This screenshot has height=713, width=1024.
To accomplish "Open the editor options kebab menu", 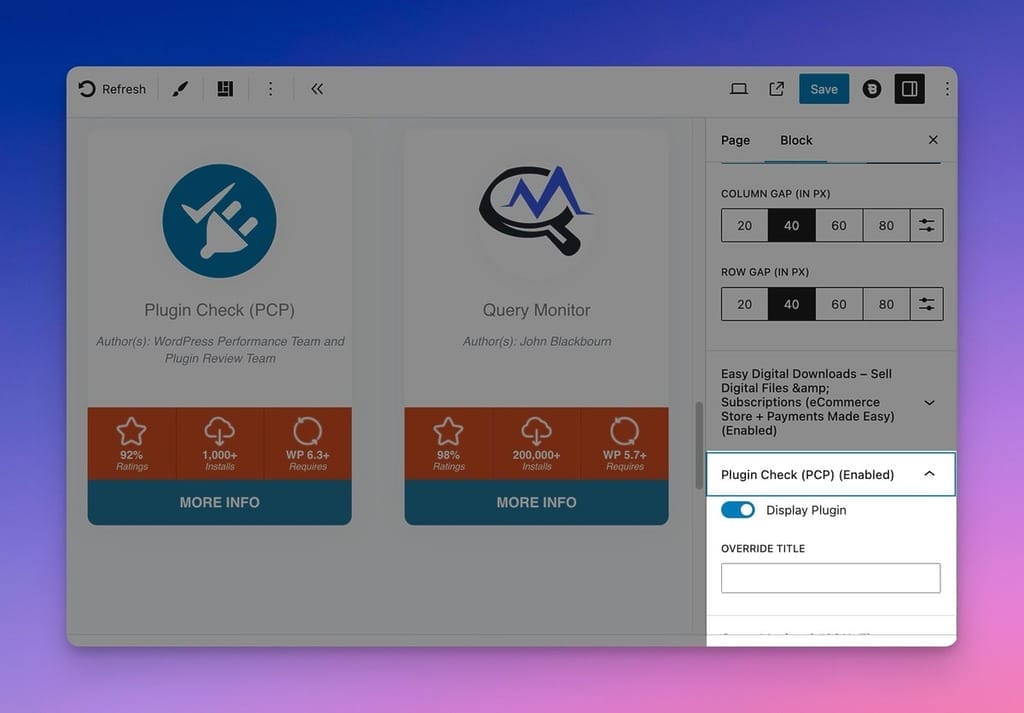I will tap(947, 88).
